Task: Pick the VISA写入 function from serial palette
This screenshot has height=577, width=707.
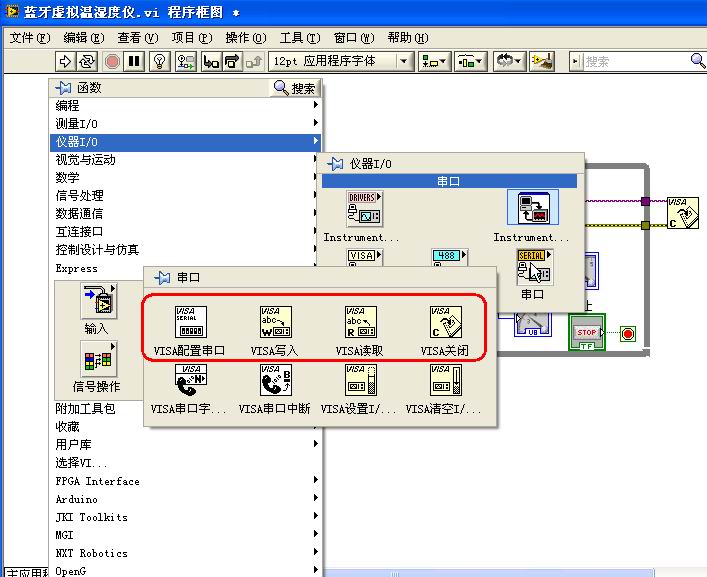Action: [275, 323]
